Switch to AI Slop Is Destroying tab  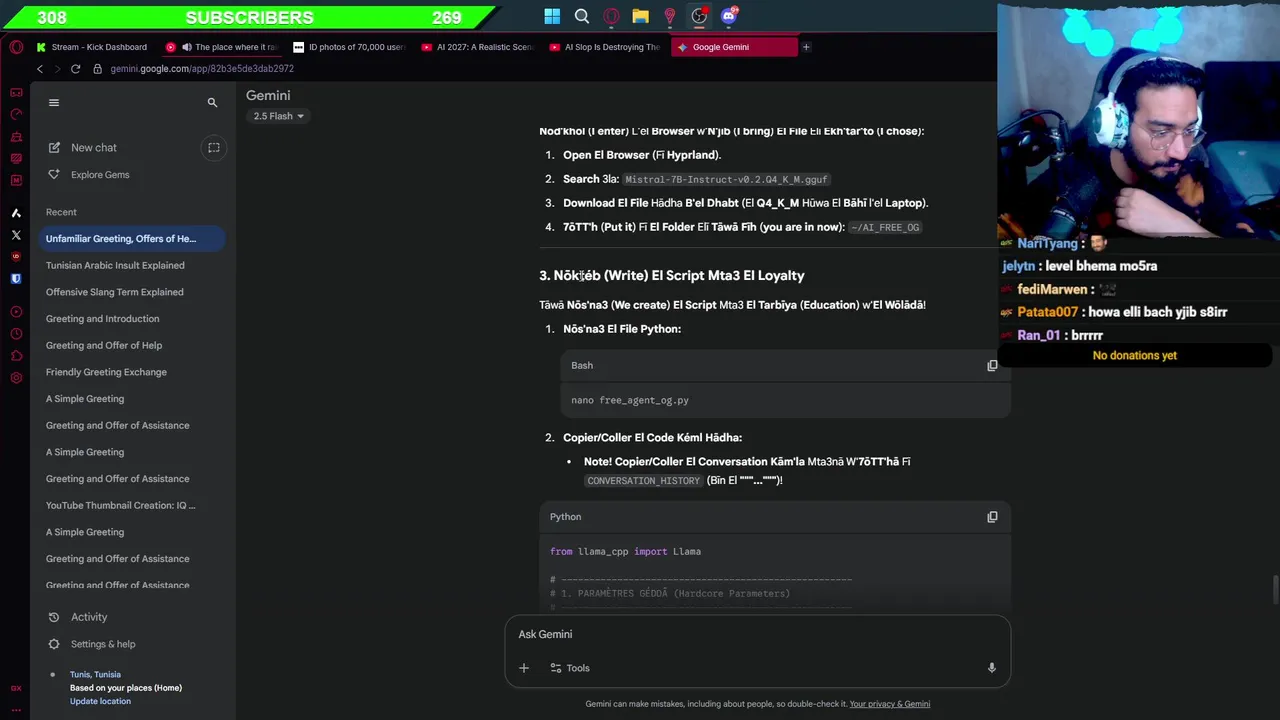click(x=606, y=47)
